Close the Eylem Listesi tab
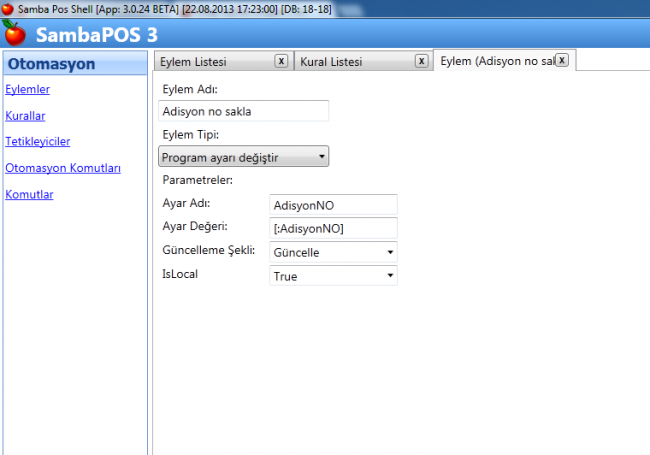The width and height of the screenshot is (650, 455). 281,61
